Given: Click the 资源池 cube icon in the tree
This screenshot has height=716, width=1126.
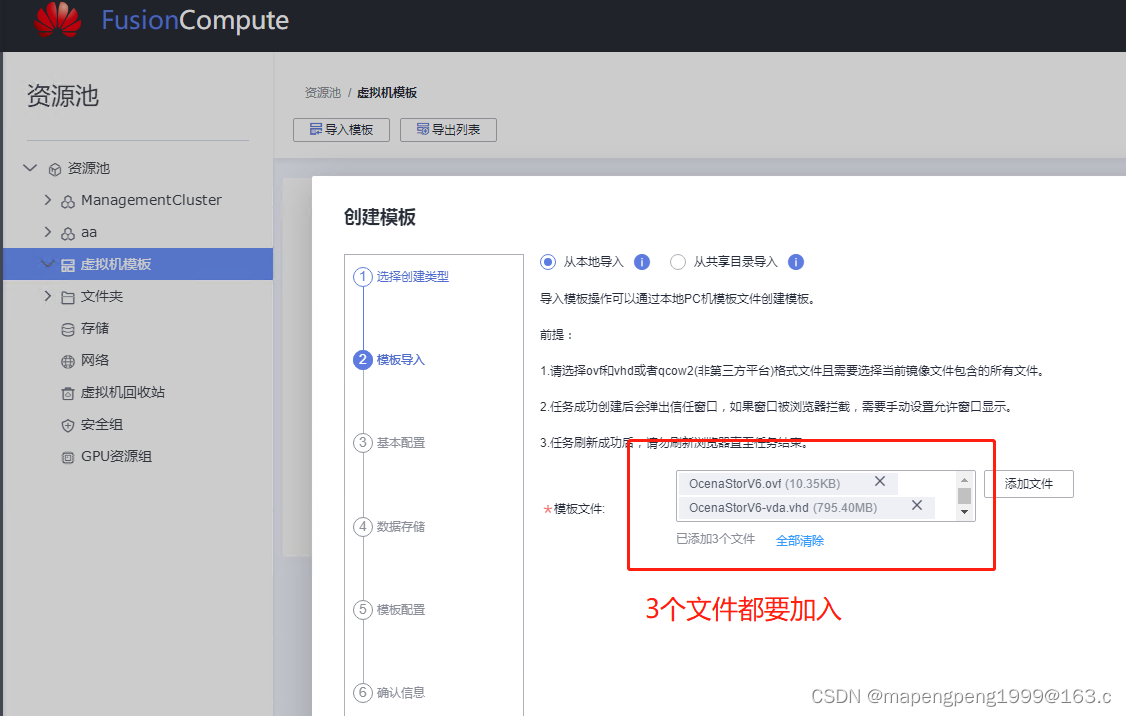Looking at the screenshot, I should pos(55,169).
